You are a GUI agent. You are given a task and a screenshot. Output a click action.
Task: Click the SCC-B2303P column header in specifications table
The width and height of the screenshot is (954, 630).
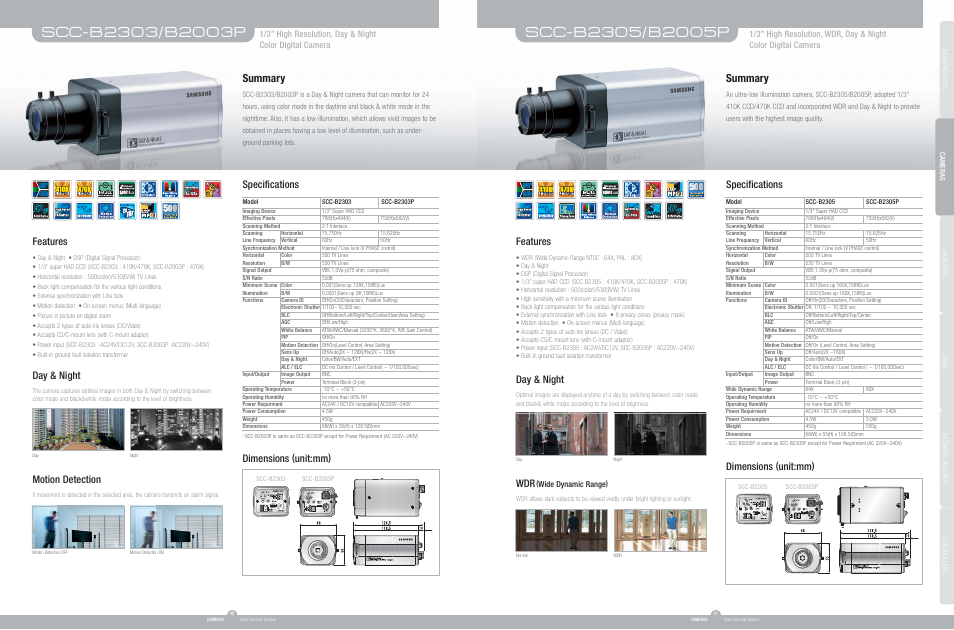397,201
